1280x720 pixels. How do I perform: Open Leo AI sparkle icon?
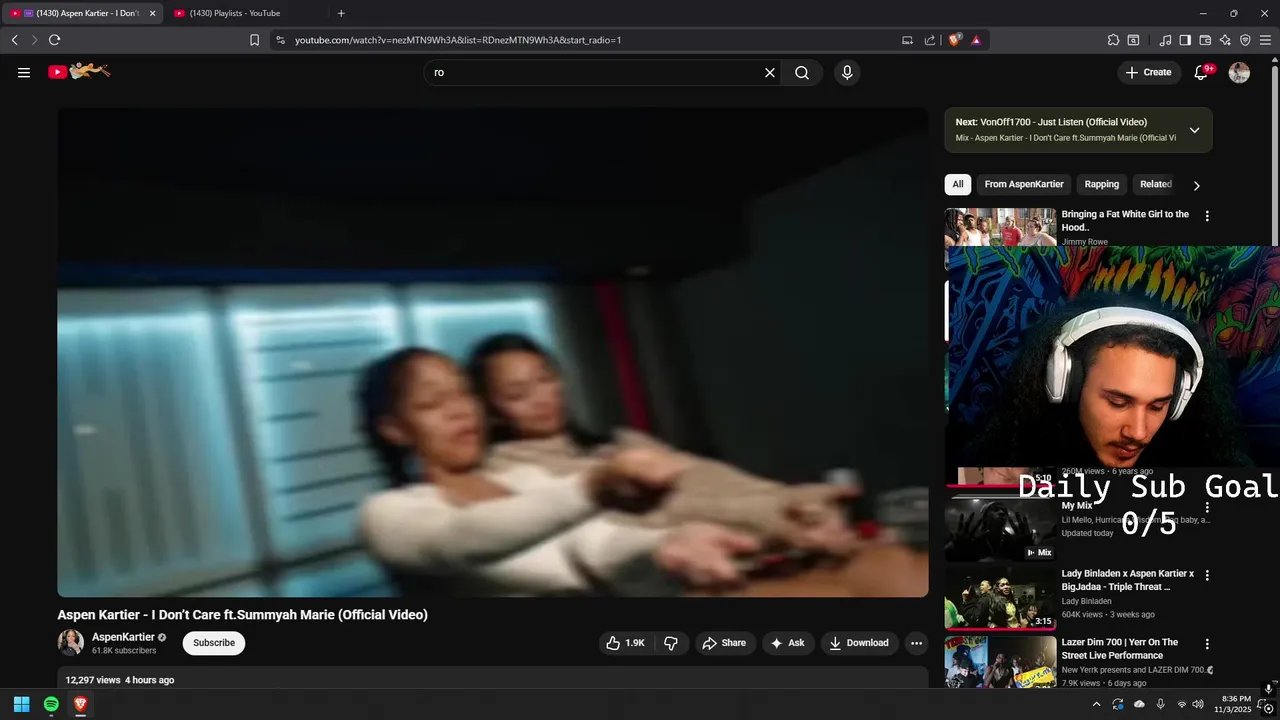pos(1225,40)
